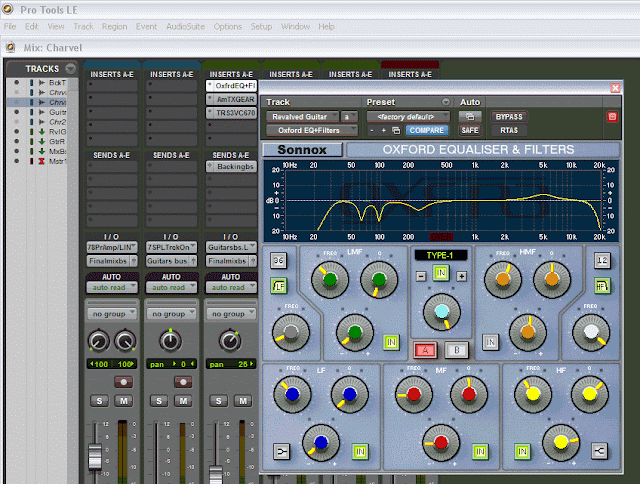Open the factory default preset dropdown

pos(408,117)
